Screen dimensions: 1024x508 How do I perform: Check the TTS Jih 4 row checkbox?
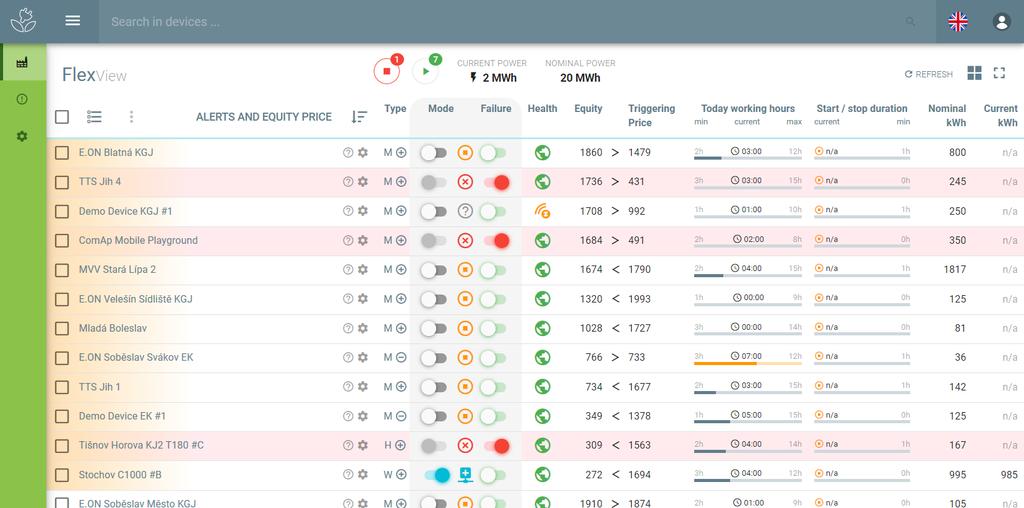[x=62, y=182]
